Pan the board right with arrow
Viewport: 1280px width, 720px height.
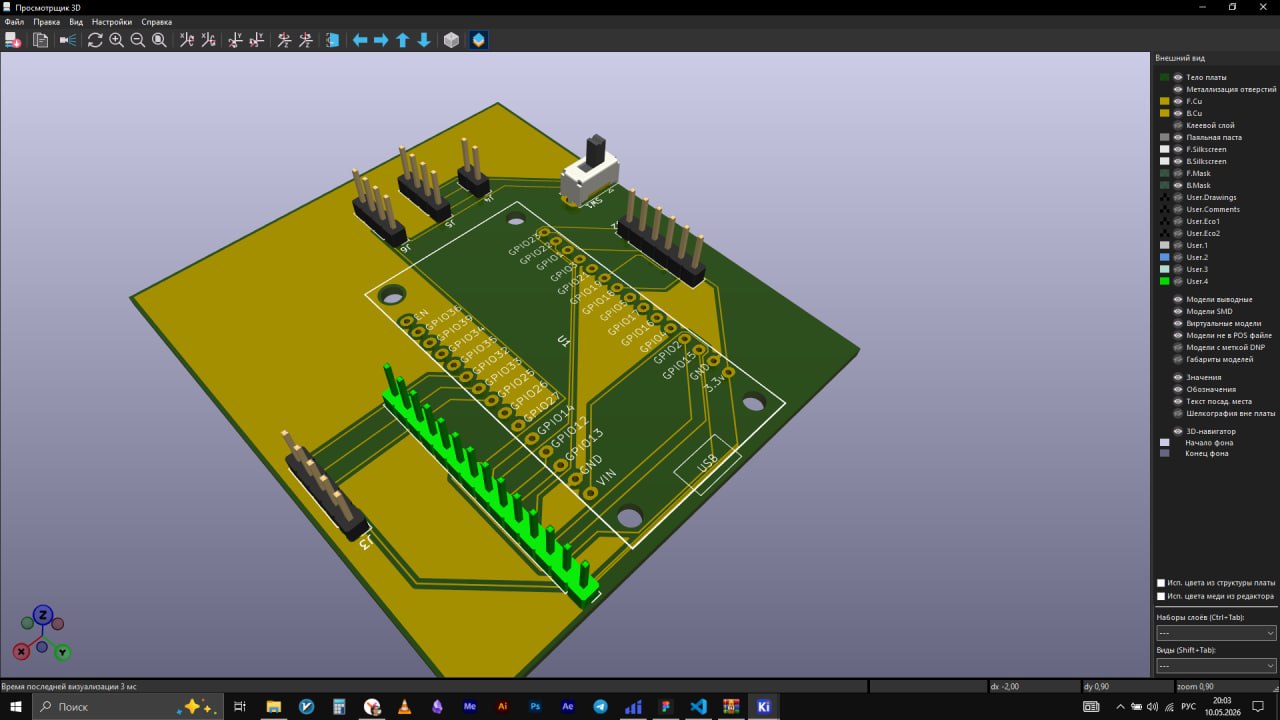(x=381, y=40)
